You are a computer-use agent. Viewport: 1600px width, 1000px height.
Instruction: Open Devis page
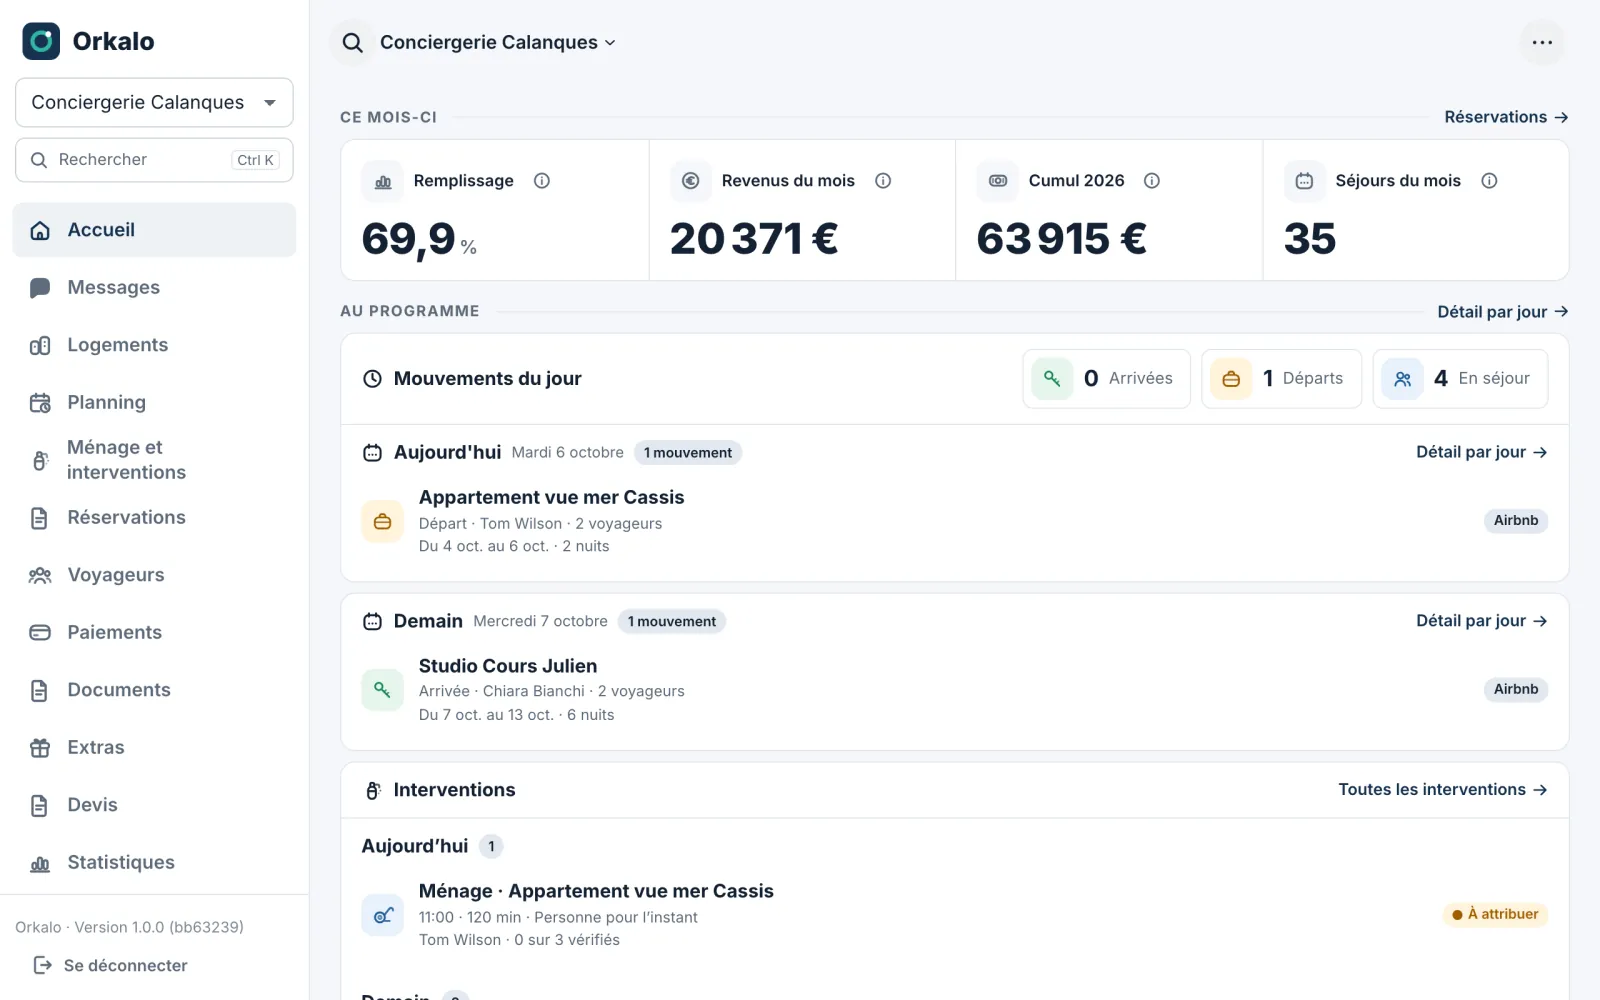pos(154,805)
